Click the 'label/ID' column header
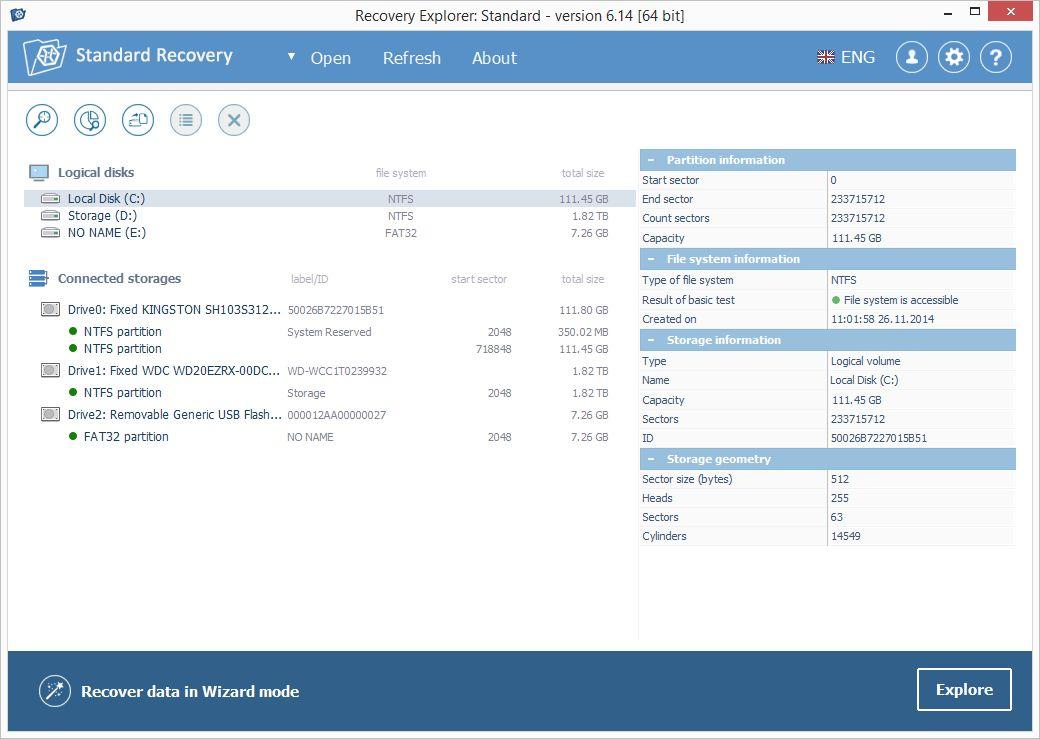This screenshot has width=1040, height=739. 309,279
